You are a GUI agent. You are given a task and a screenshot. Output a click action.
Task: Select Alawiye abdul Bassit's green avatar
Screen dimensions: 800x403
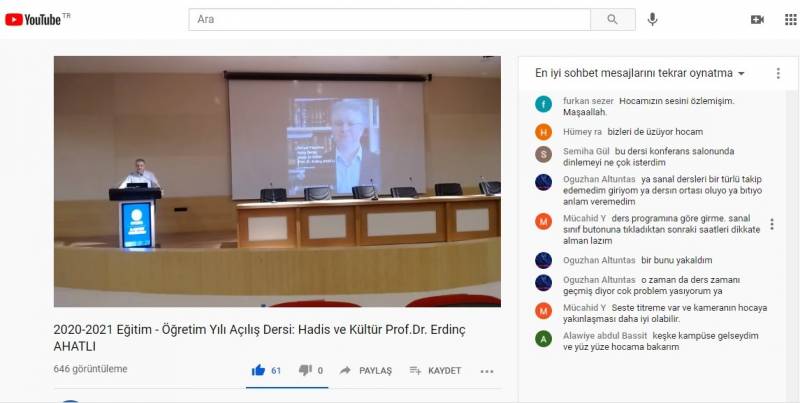click(x=543, y=338)
